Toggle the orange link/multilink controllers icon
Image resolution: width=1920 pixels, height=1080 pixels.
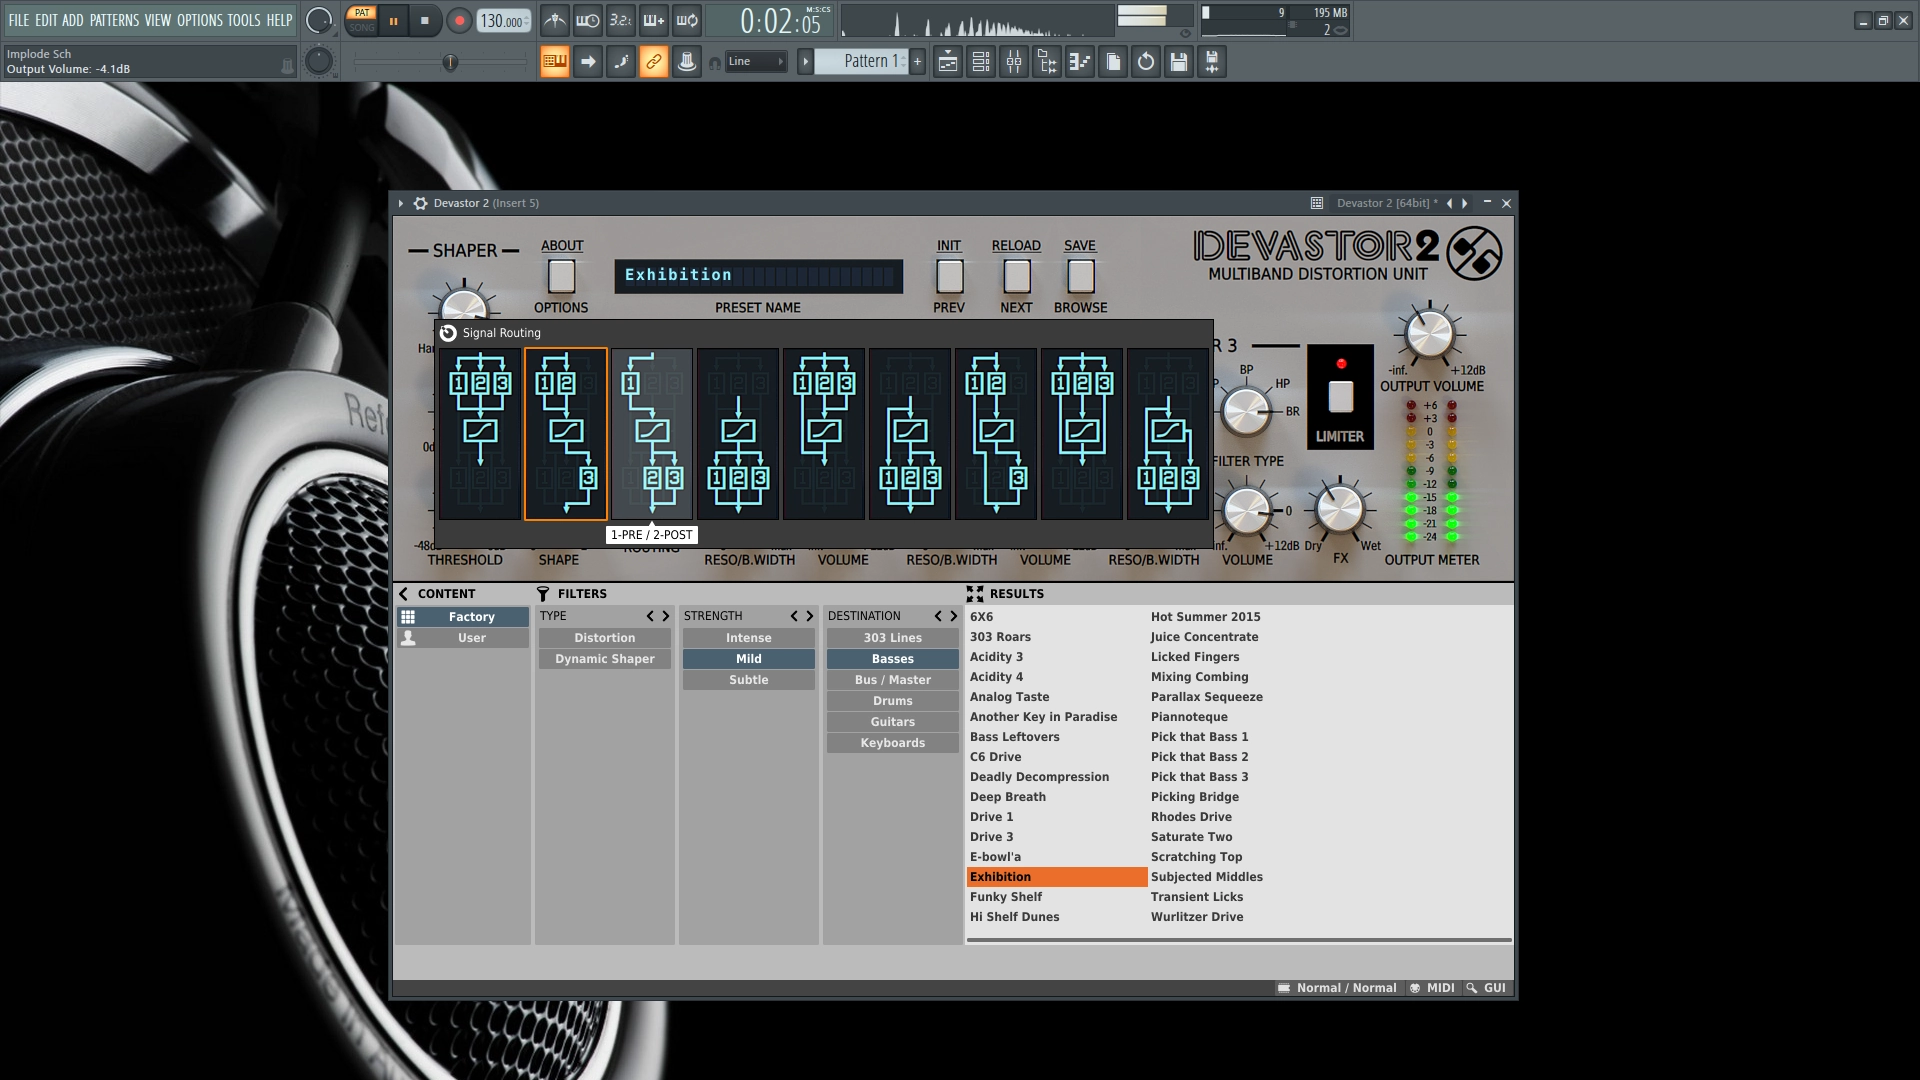pyautogui.click(x=654, y=62)
